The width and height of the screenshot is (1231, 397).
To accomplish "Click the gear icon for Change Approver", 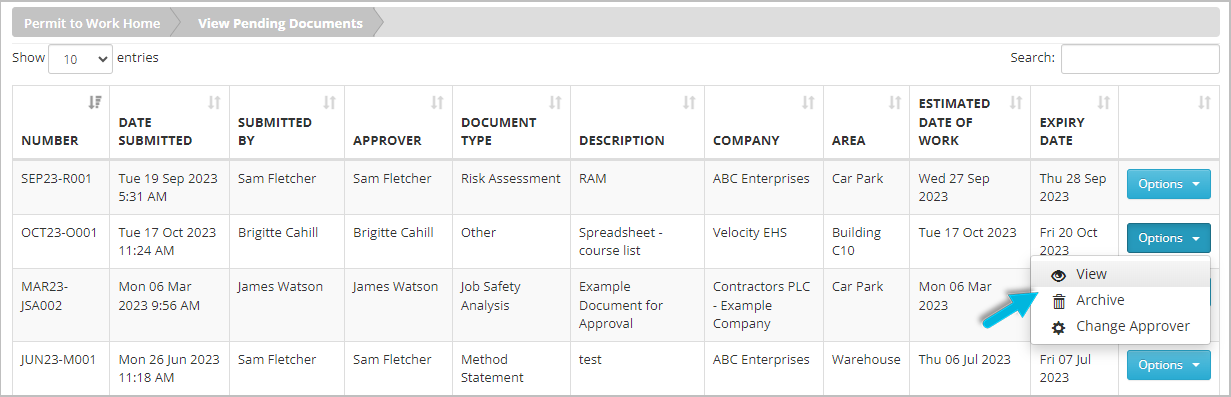I will pos(1058,327).
